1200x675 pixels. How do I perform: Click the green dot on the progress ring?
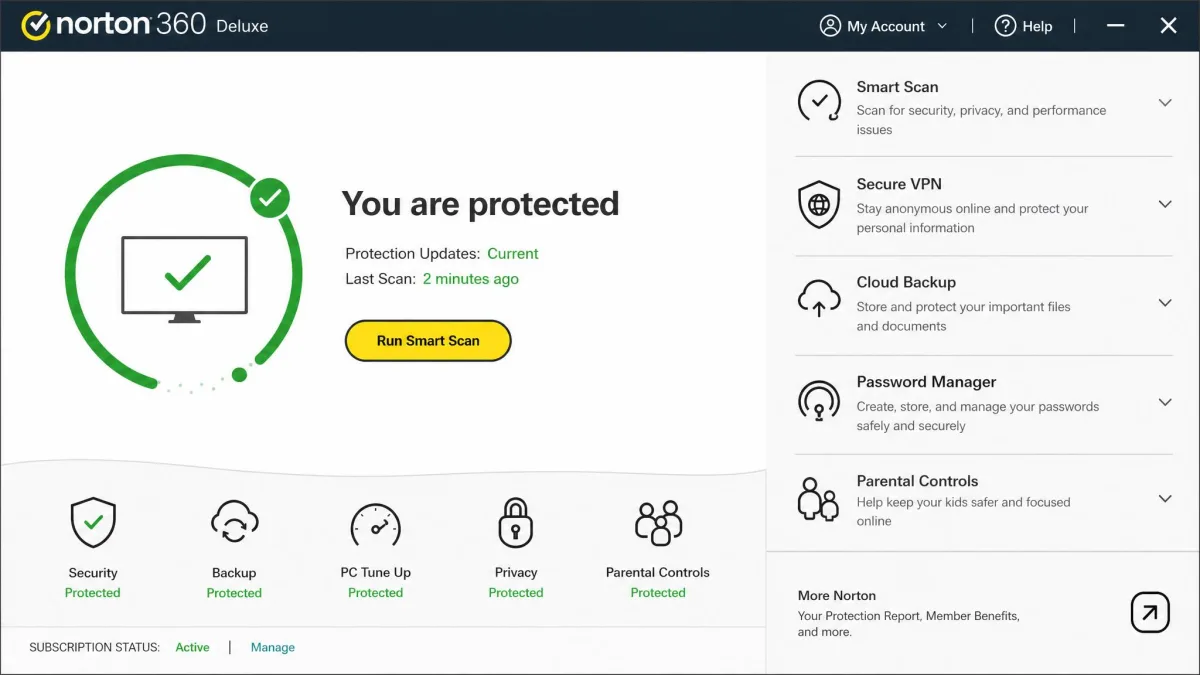[239, 375]
